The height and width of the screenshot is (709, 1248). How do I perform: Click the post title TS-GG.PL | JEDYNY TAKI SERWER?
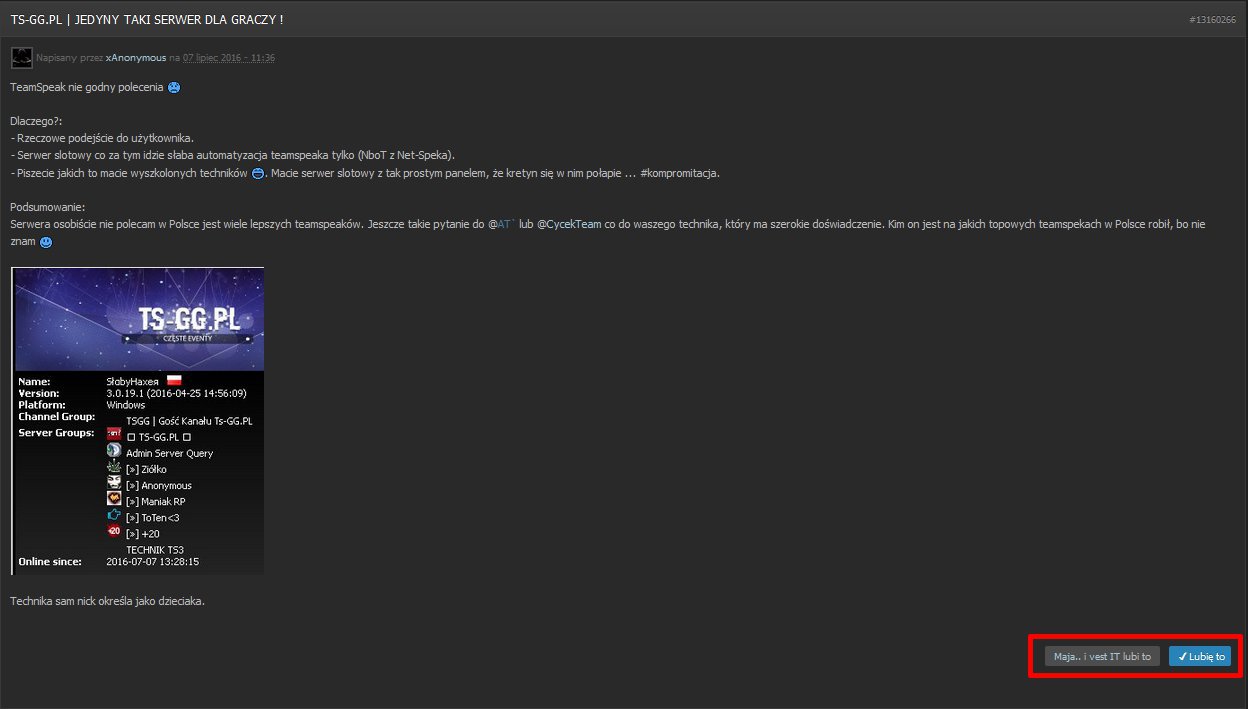(x=147, y=20)
